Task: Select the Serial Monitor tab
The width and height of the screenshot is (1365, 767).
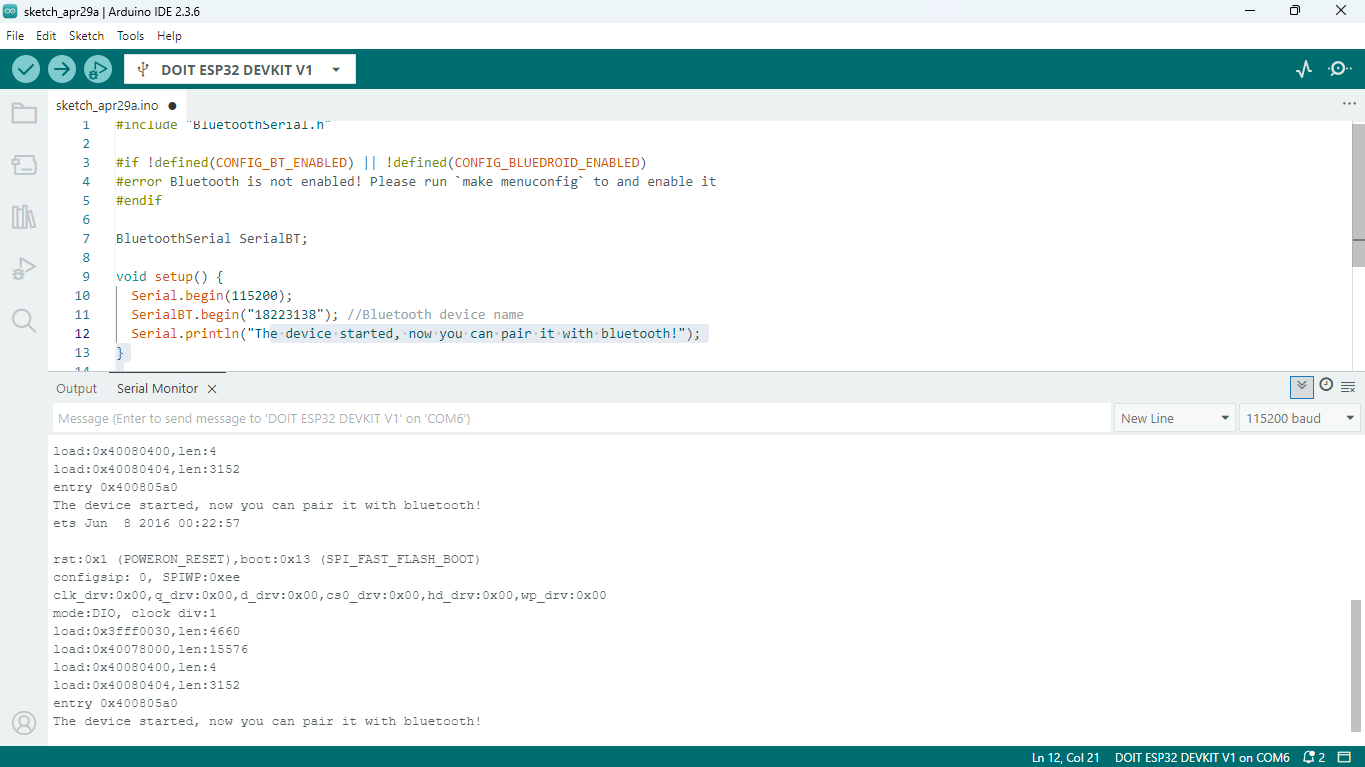Action: click(157, 389)
